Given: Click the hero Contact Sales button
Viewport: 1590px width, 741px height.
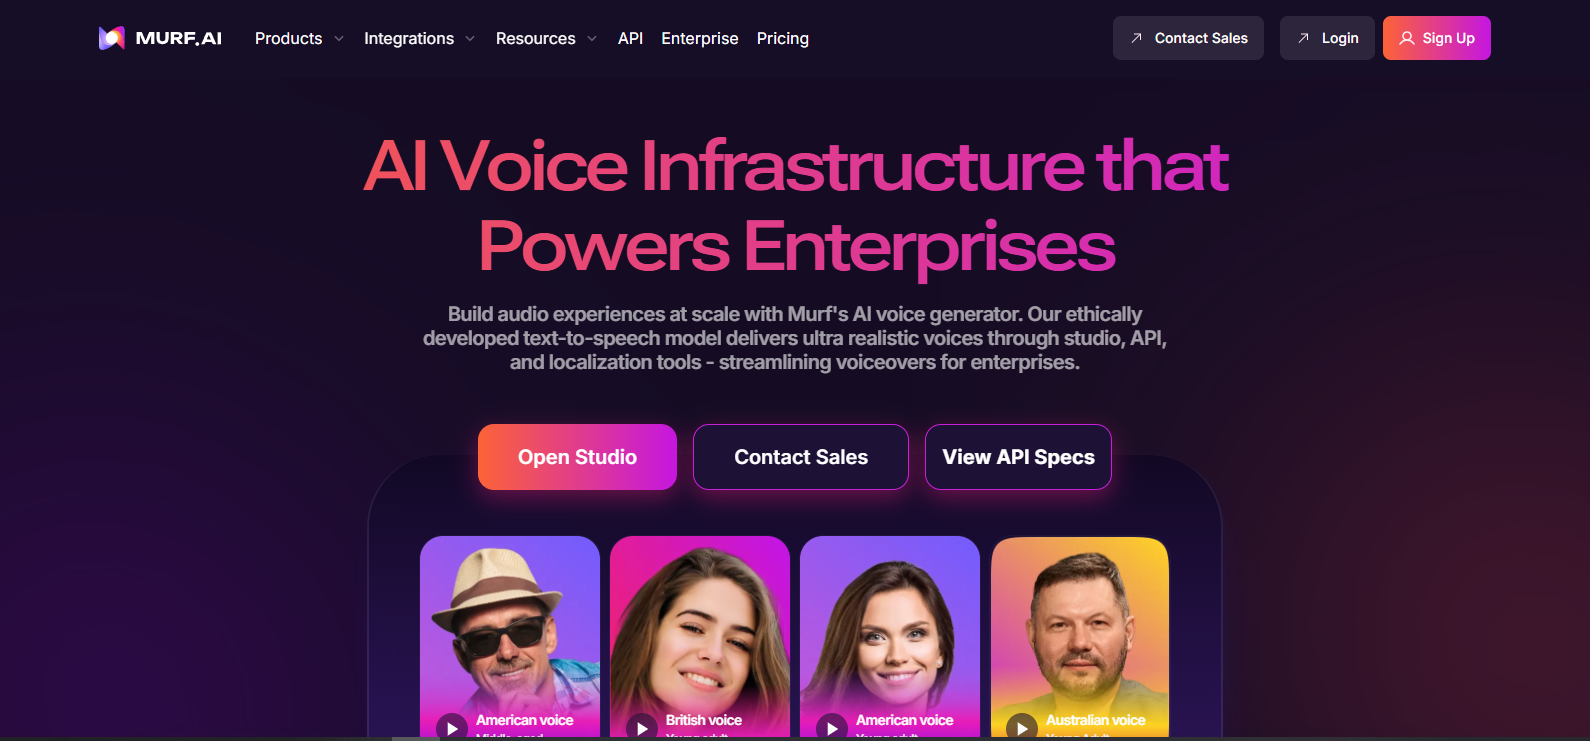Looking at the screenshot, I should 801,457.
